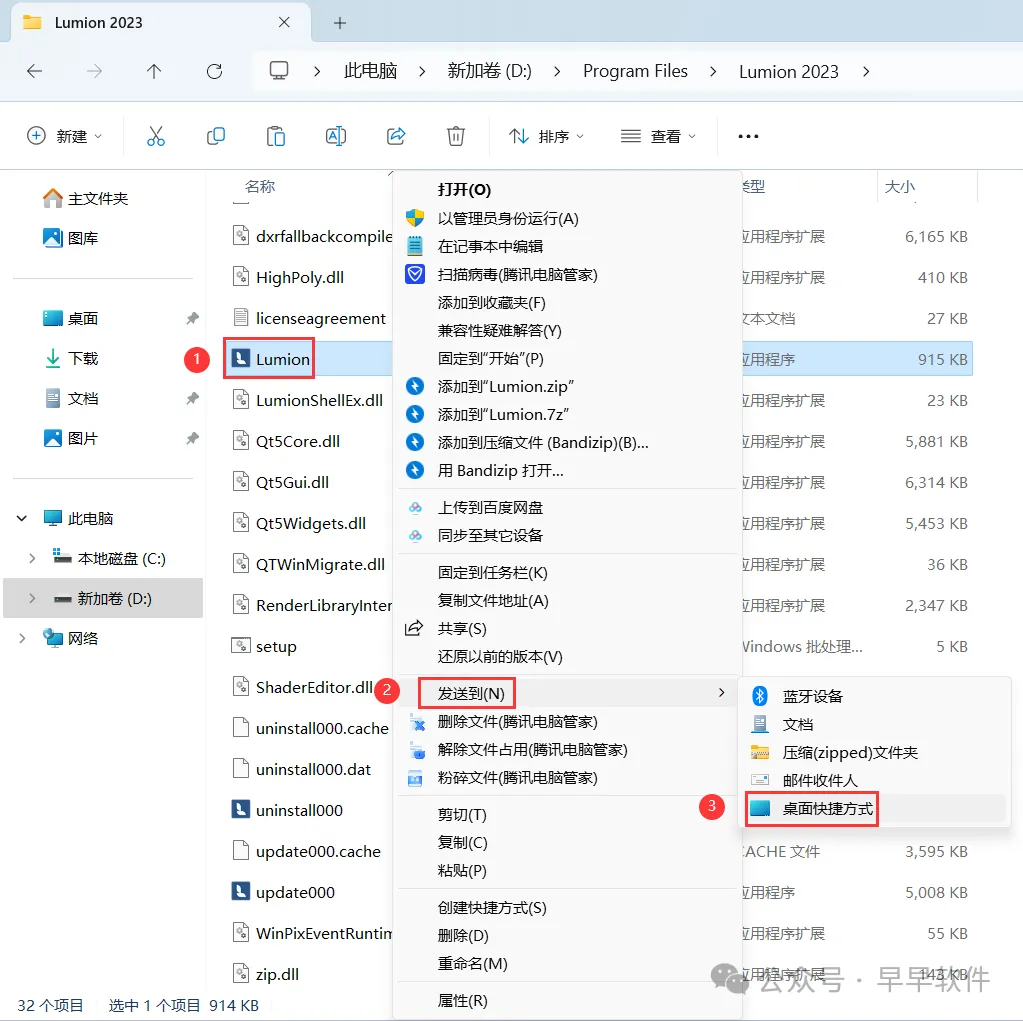Select the update000.cache file
The height and width of the screenshot is (1021, 1023).
306,851
